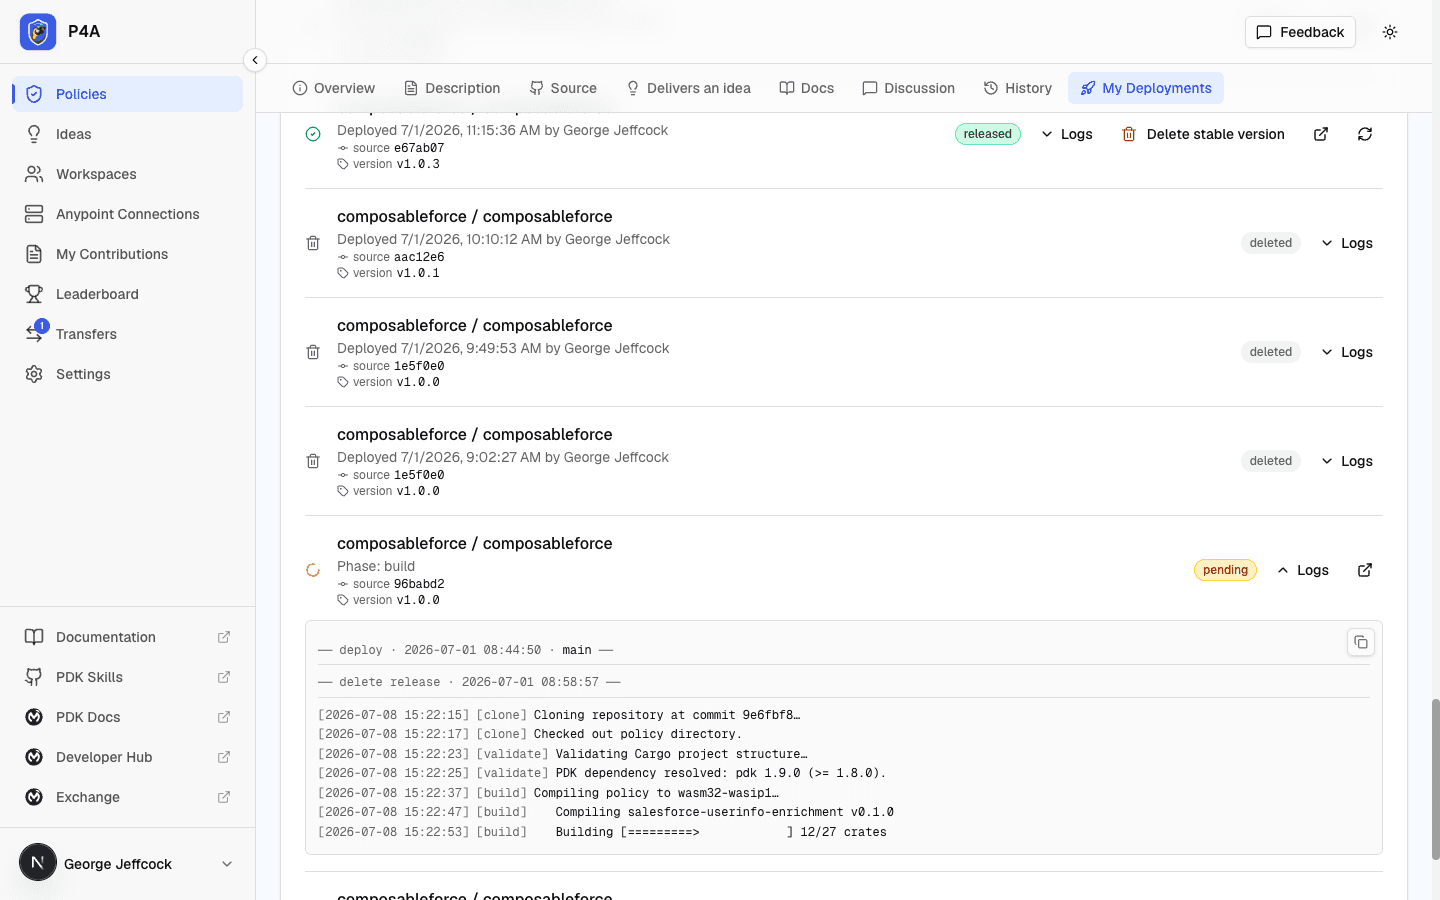Screen dimensions: 1440x900
Task: Switch to the Overview tab
Action: point(334,88)
